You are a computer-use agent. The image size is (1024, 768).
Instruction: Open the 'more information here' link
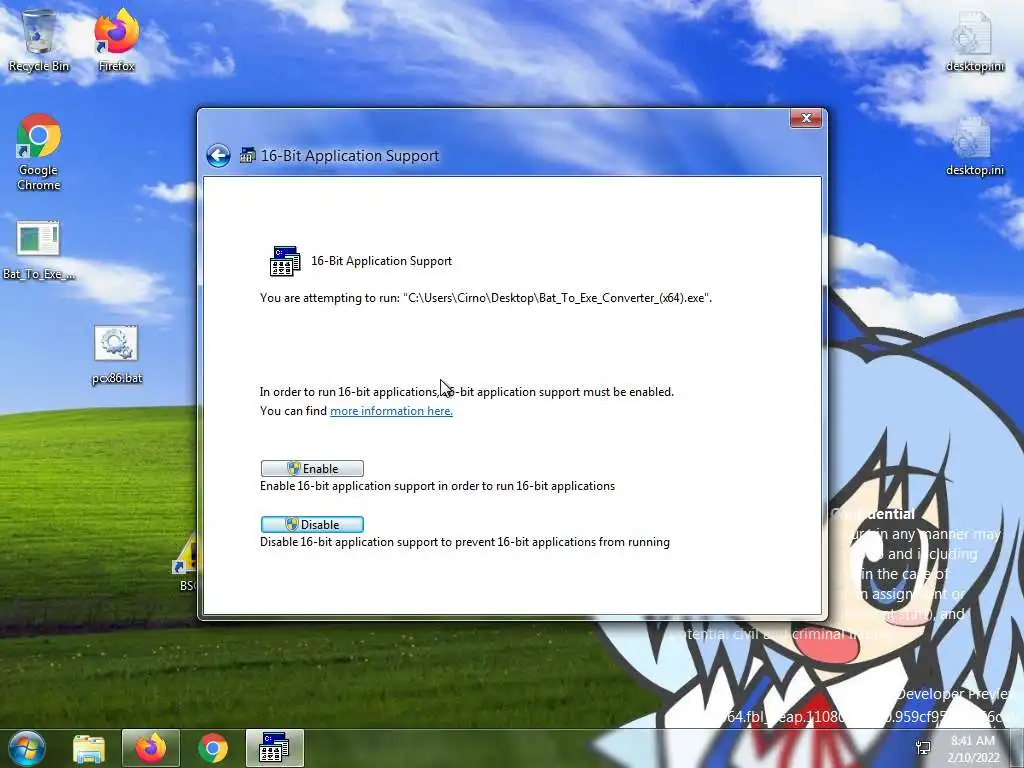click(391, 411)
